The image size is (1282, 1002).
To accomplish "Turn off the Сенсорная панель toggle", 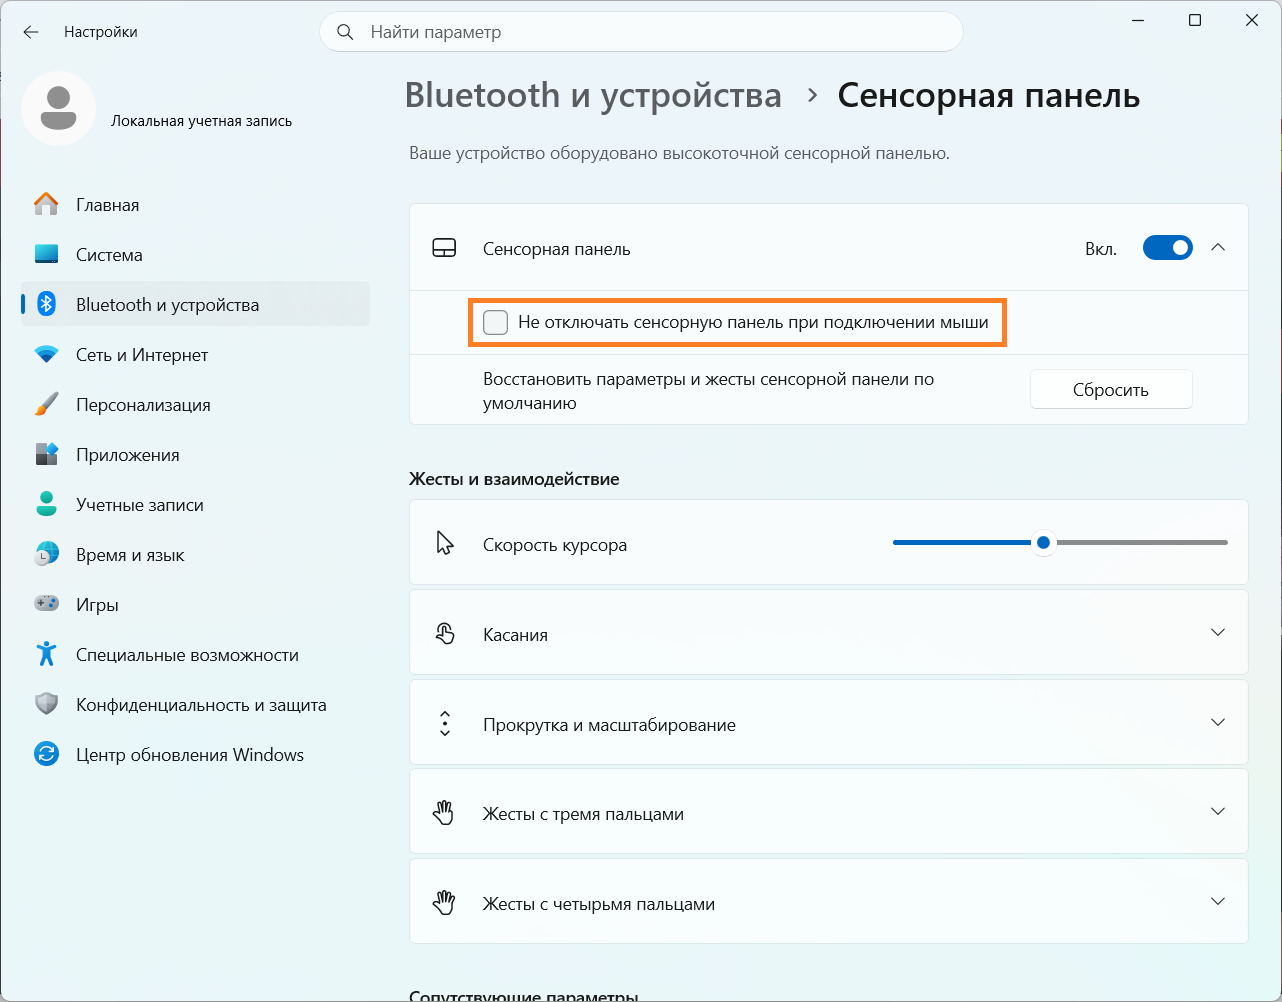I will coord(1168,248).
